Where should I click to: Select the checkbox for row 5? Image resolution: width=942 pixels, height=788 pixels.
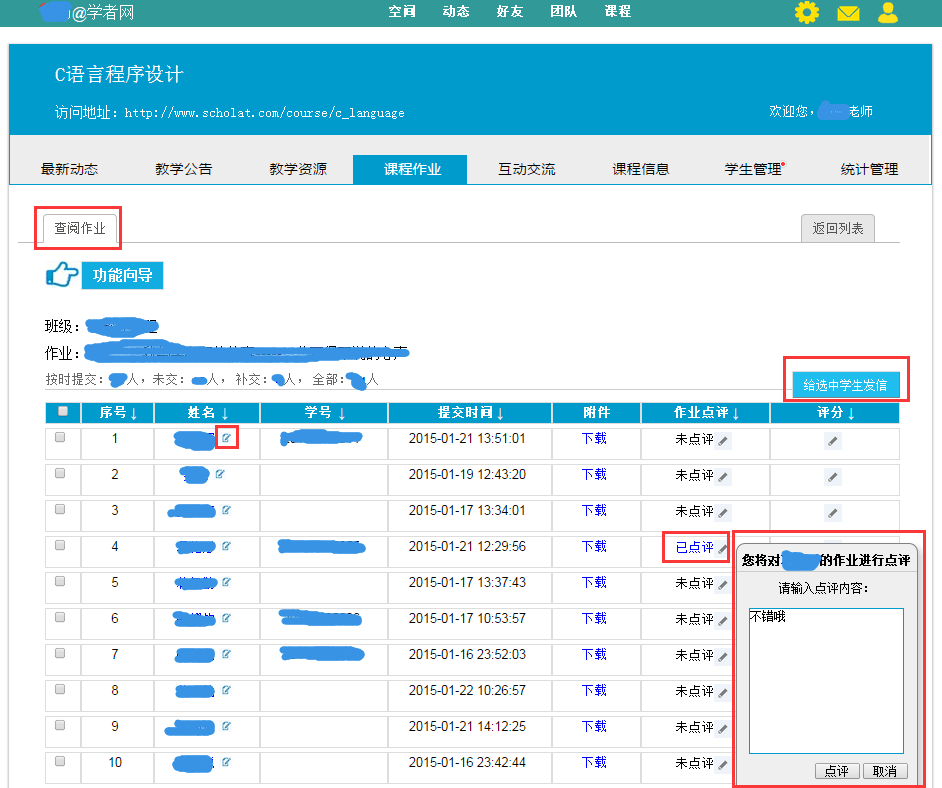(x=60, y=581)
